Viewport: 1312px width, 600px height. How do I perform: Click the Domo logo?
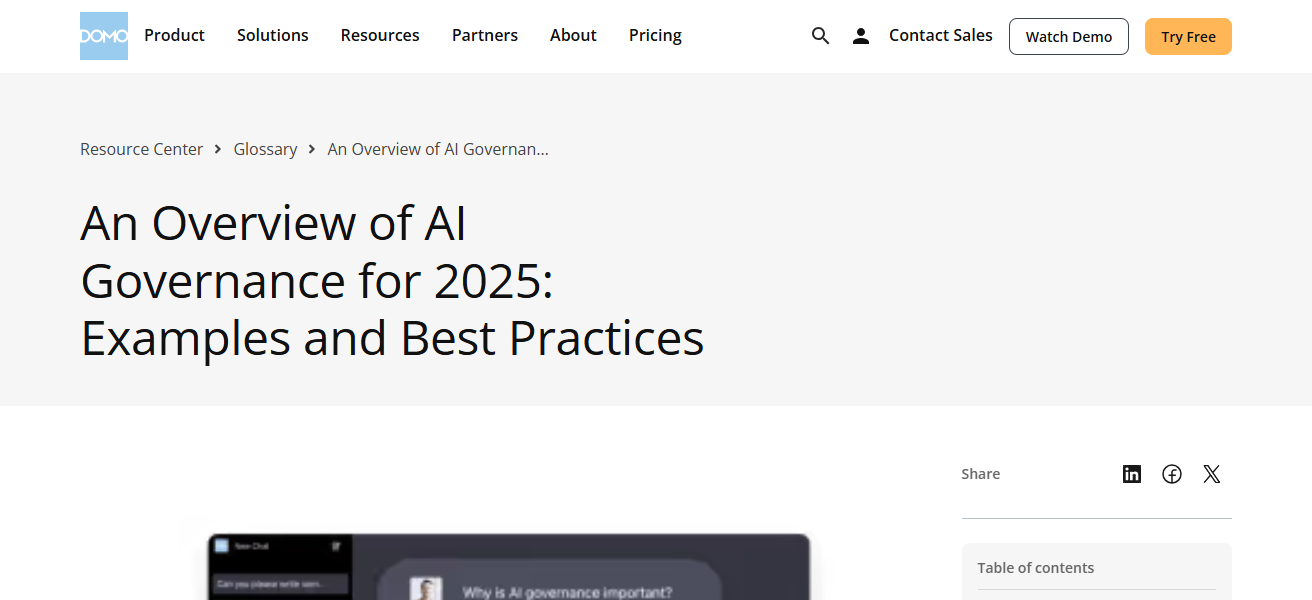pyautogui.click(x=103, y=35)
